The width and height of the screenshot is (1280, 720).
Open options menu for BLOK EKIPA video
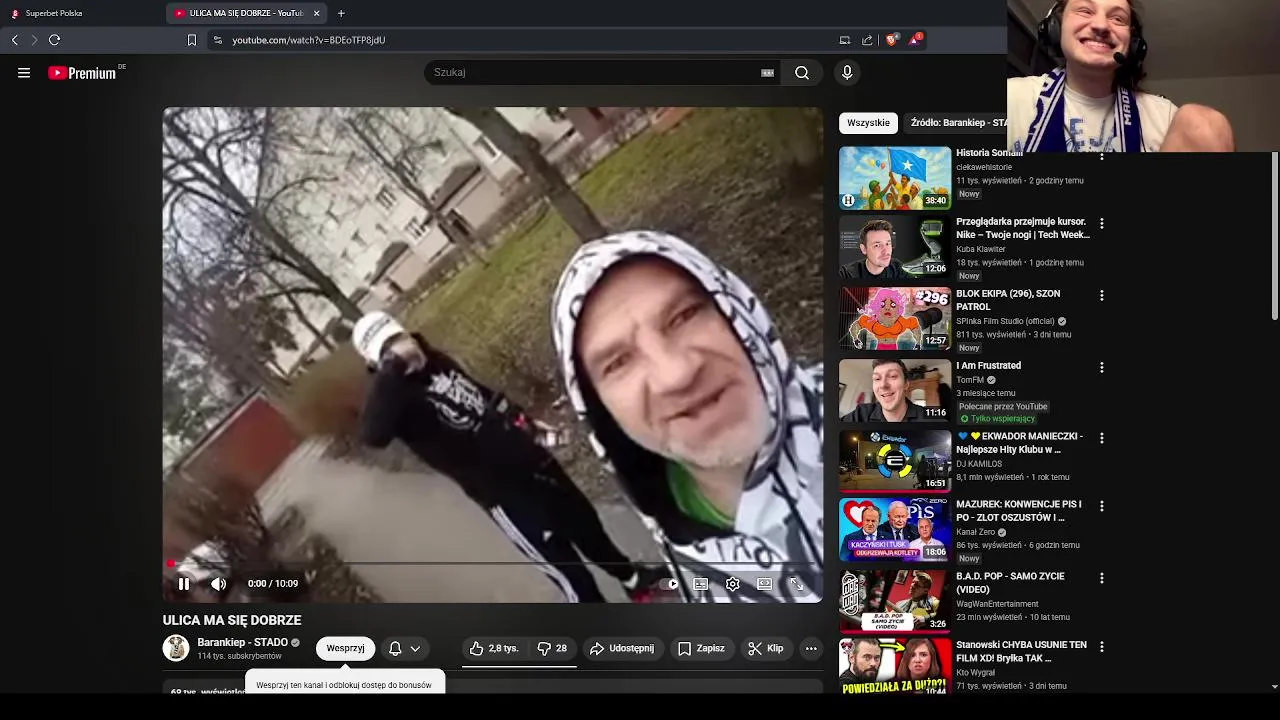(x=1102, y=296)
